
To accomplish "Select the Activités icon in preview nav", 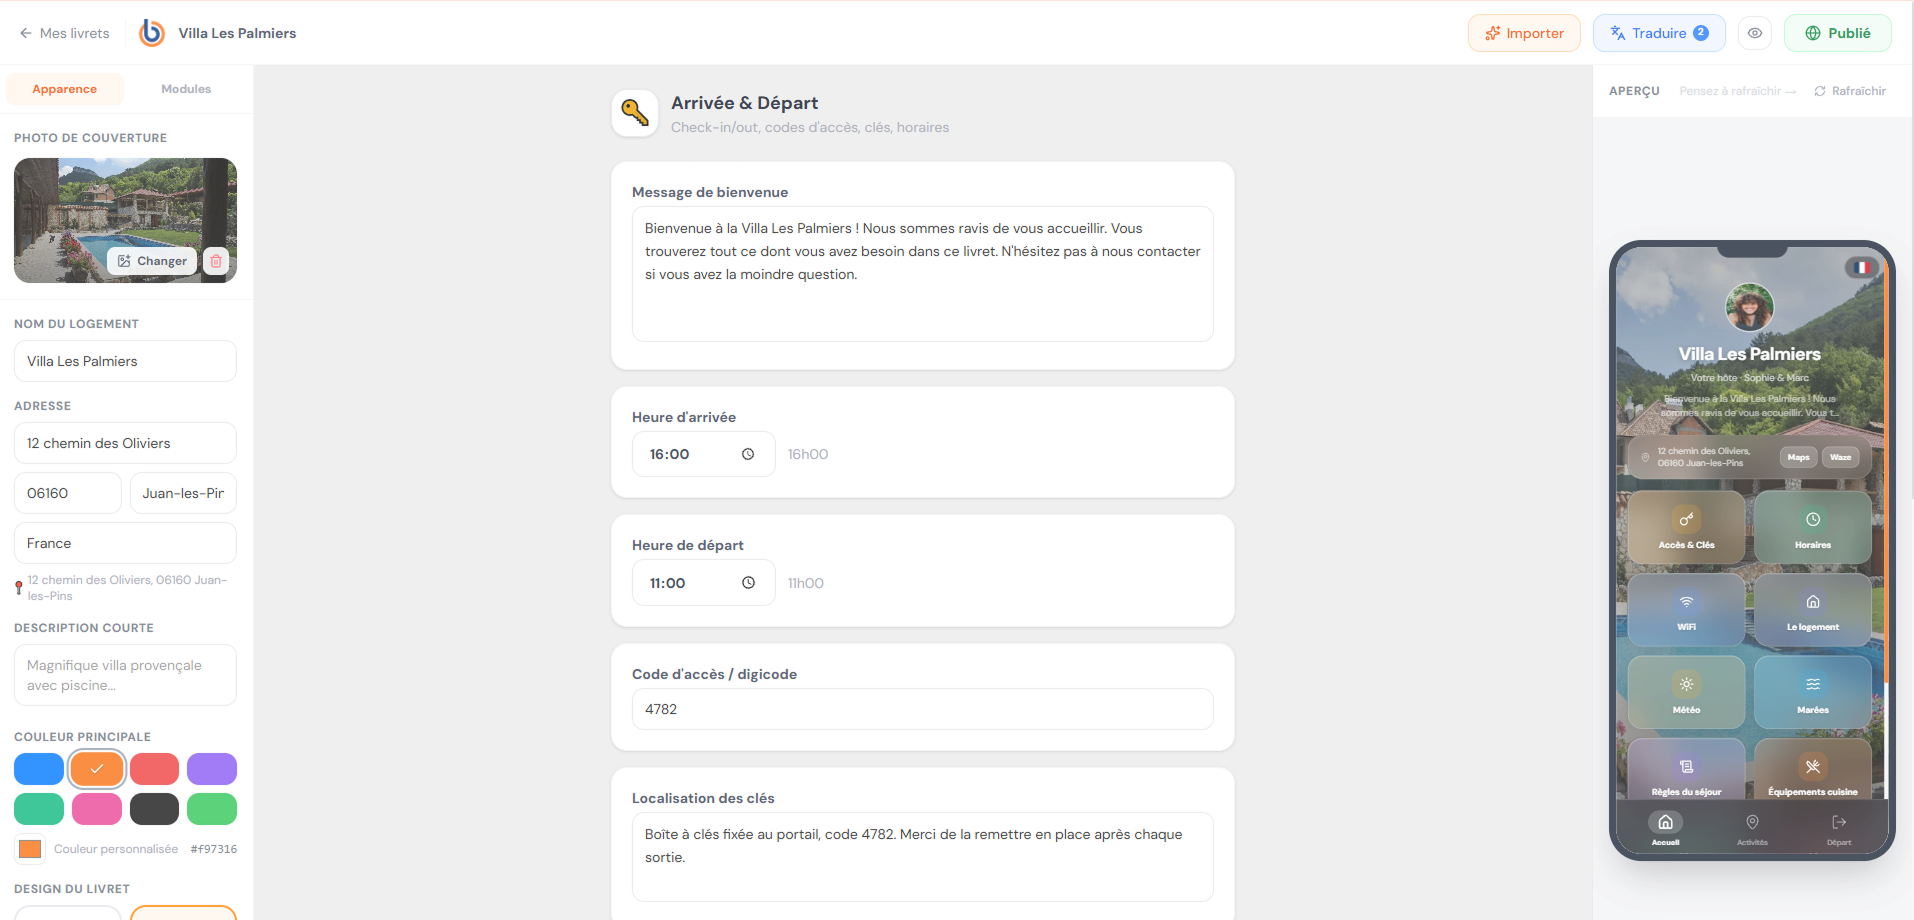I will click(1752, 829).
